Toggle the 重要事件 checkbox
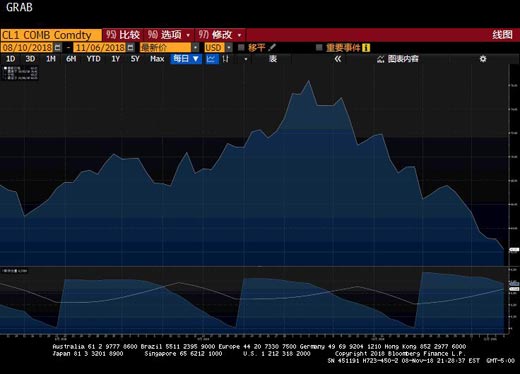The width and height of the screenshot is (520, 374). click(319, 47)
